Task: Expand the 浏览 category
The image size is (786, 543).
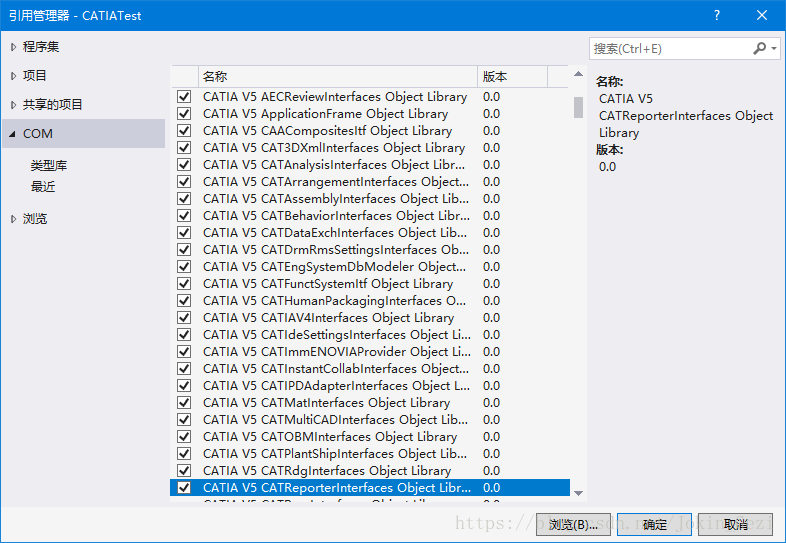Action: [x=13, y=219]
